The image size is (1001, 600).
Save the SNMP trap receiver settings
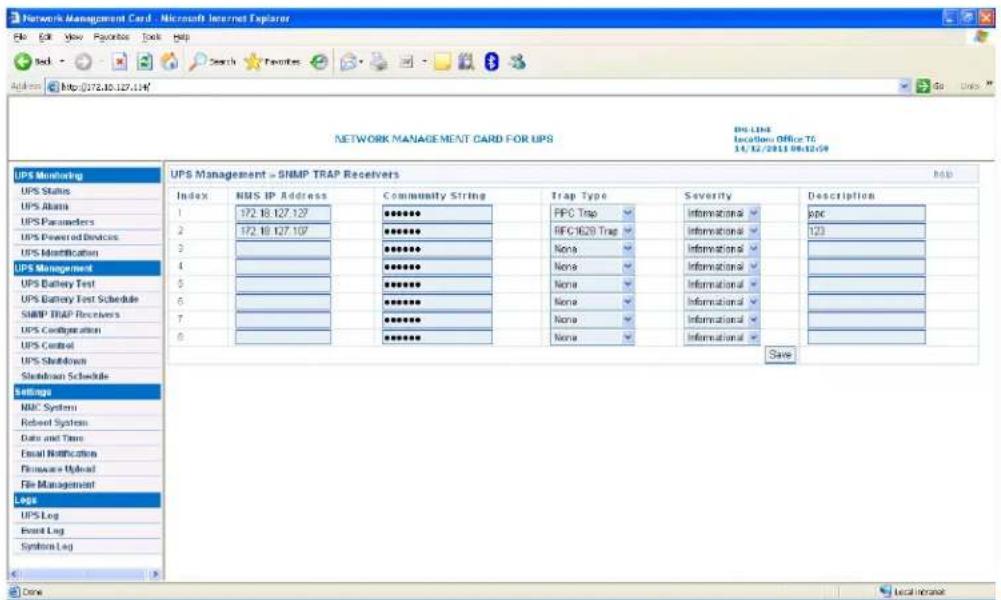780,355
